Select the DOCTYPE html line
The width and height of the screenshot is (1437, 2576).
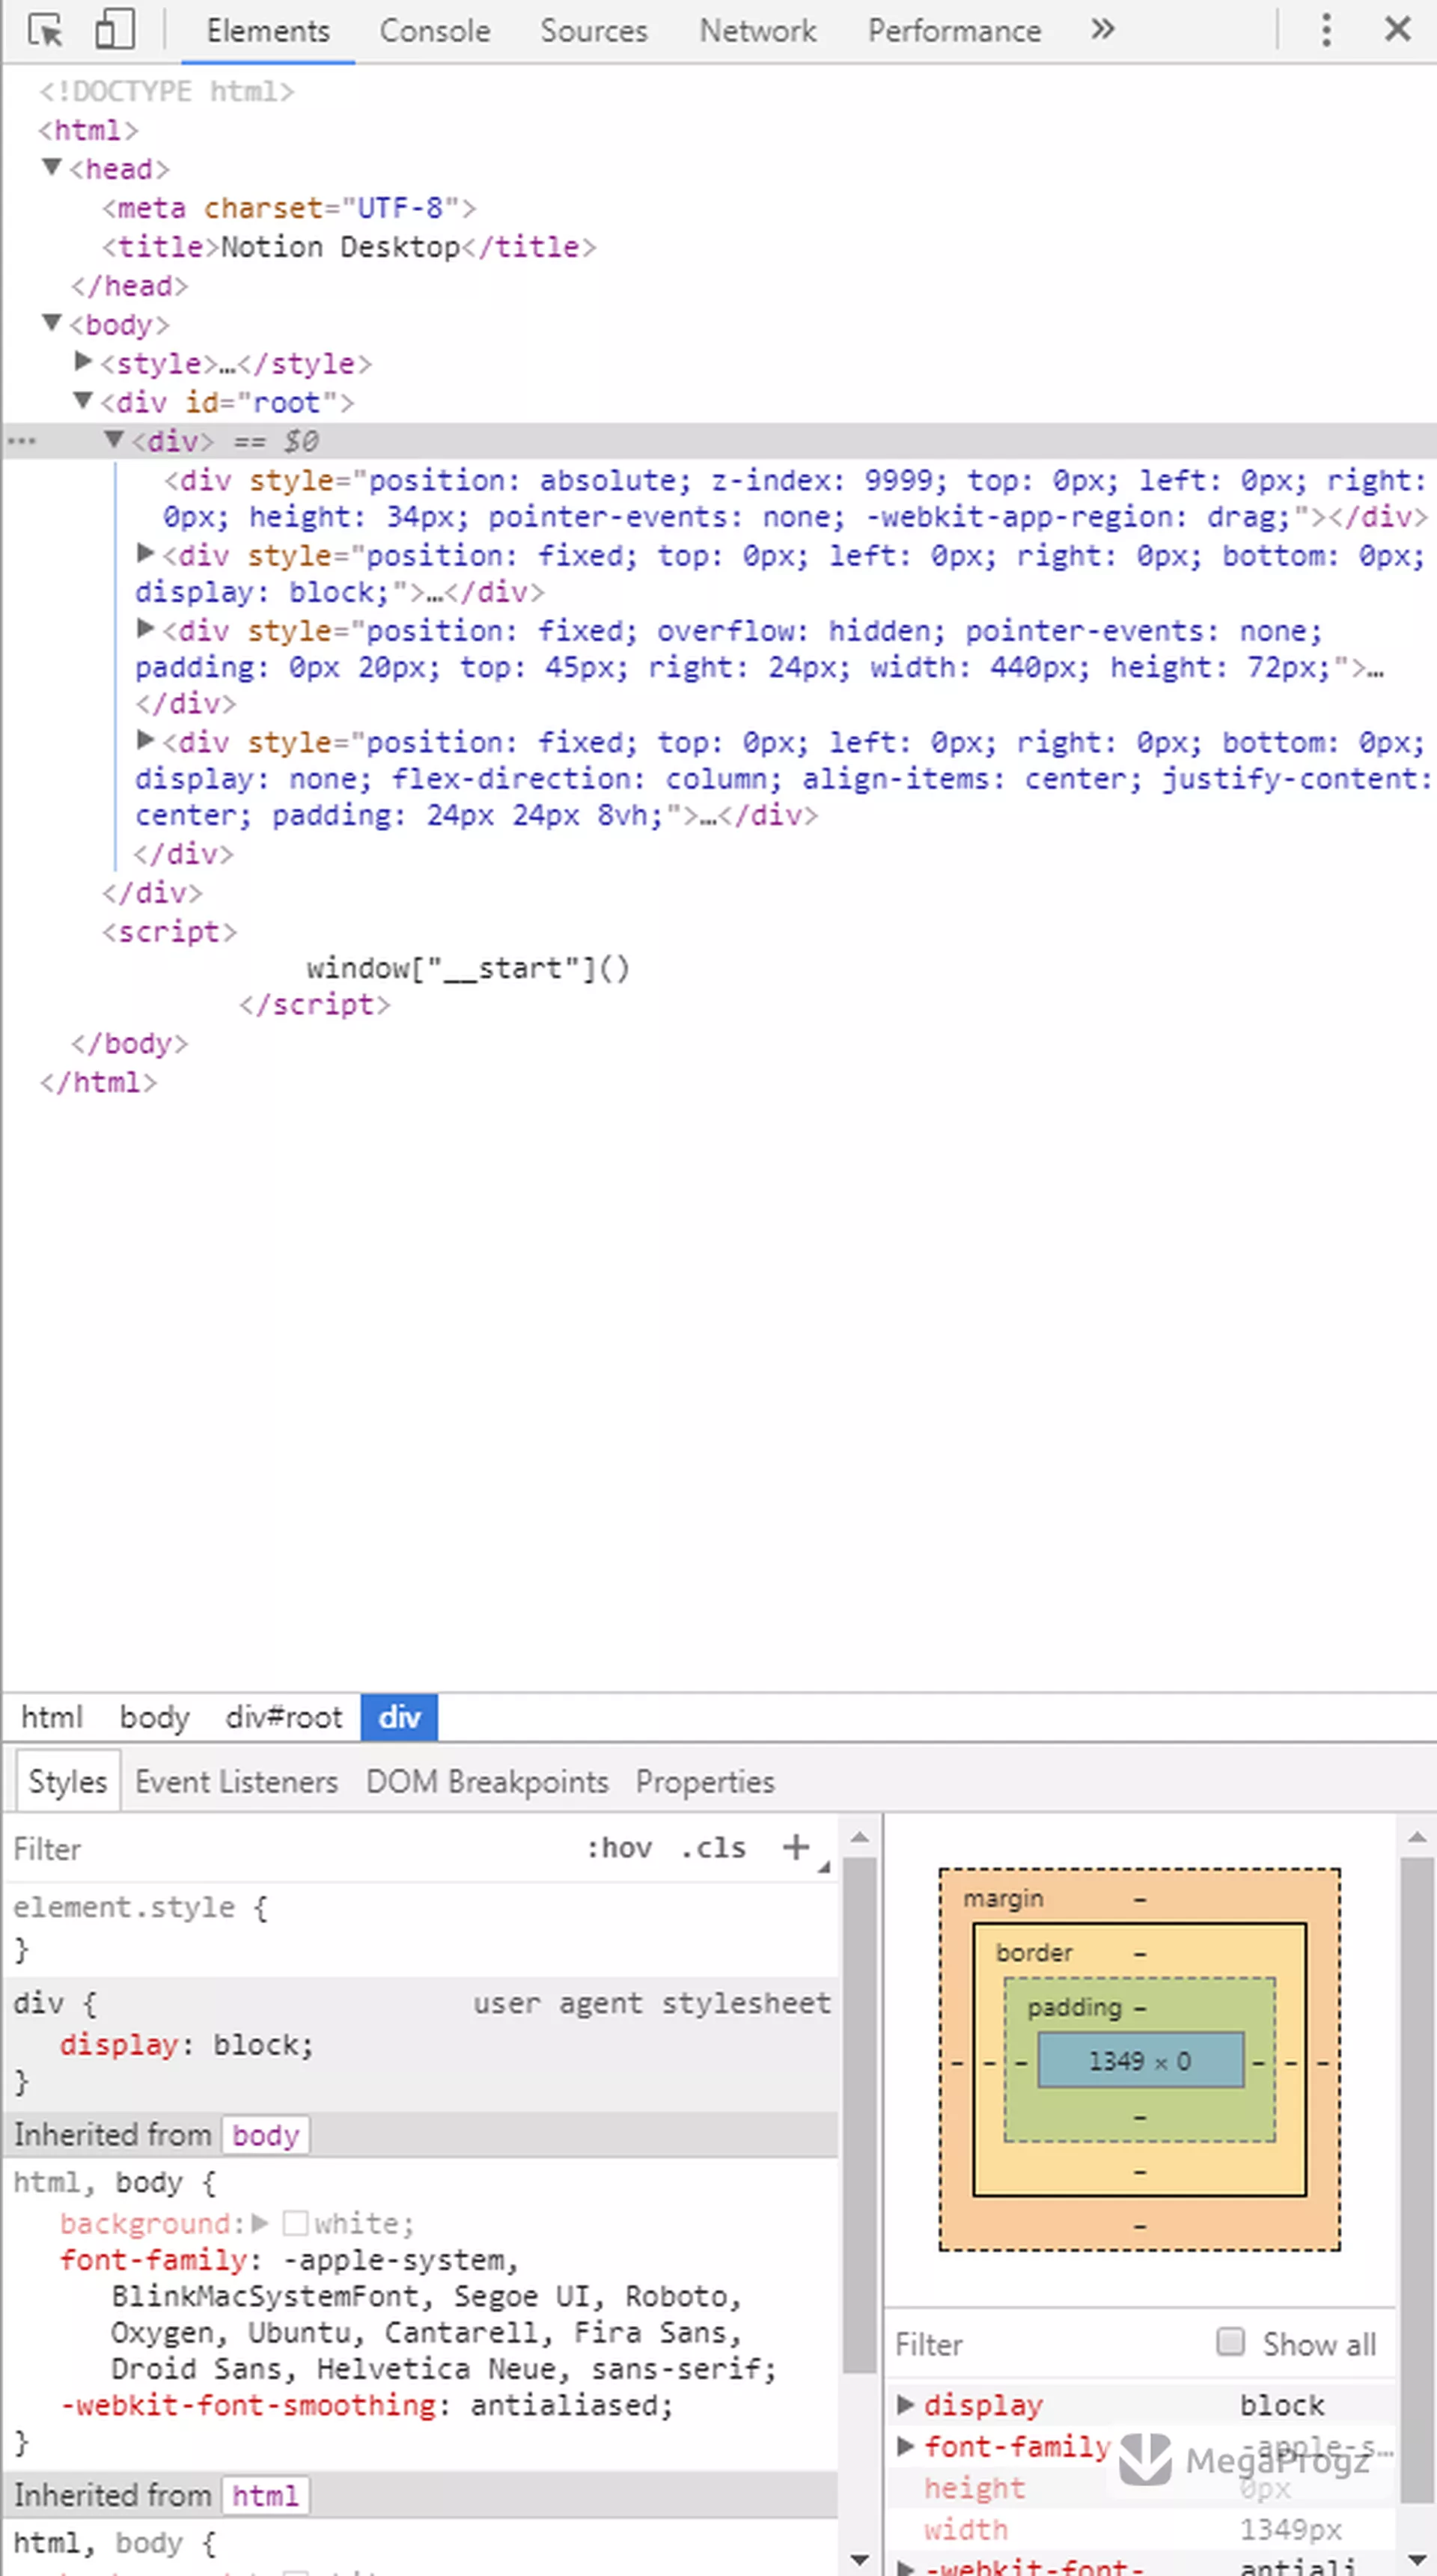coord(167,91)
